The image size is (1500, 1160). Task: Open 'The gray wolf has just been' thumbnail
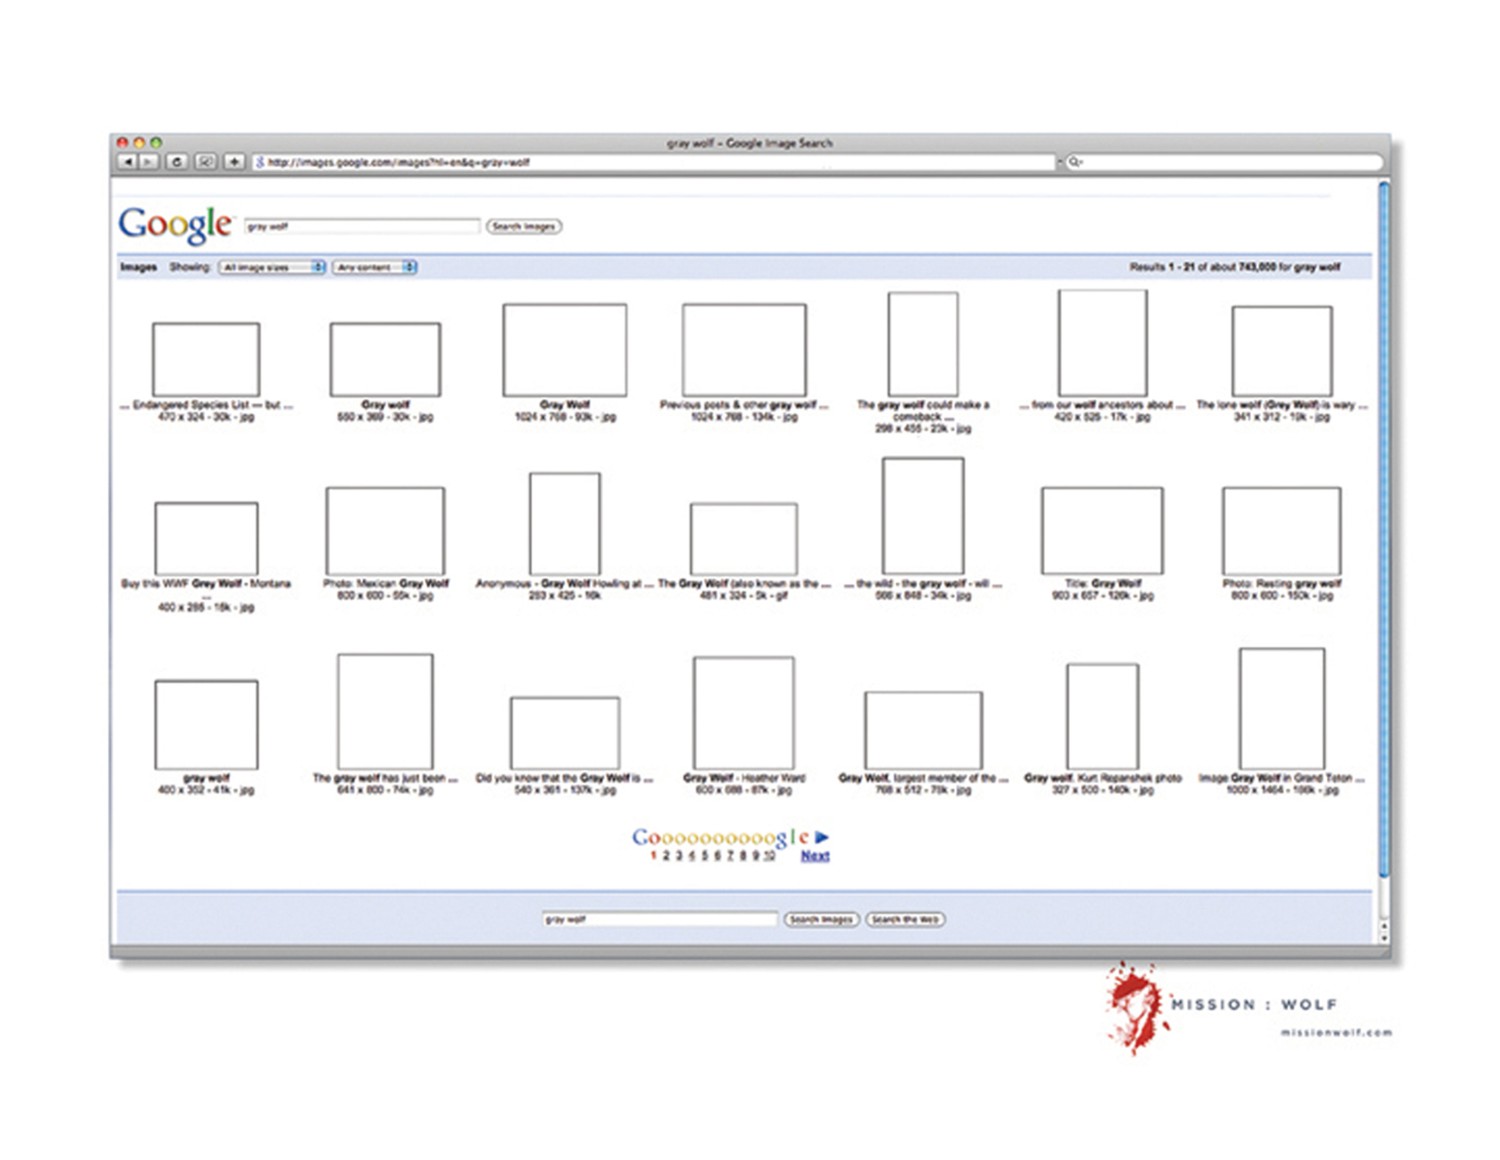click(385, 712)
